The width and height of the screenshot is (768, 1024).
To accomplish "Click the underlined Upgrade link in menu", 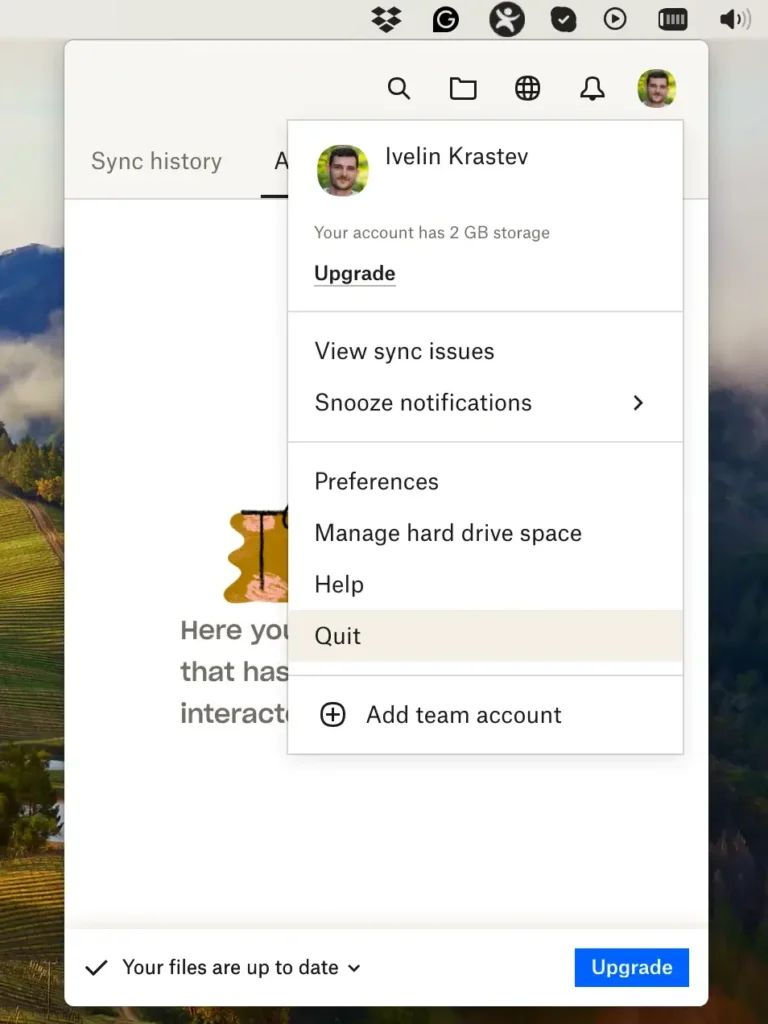I will (x=354, y=273).
